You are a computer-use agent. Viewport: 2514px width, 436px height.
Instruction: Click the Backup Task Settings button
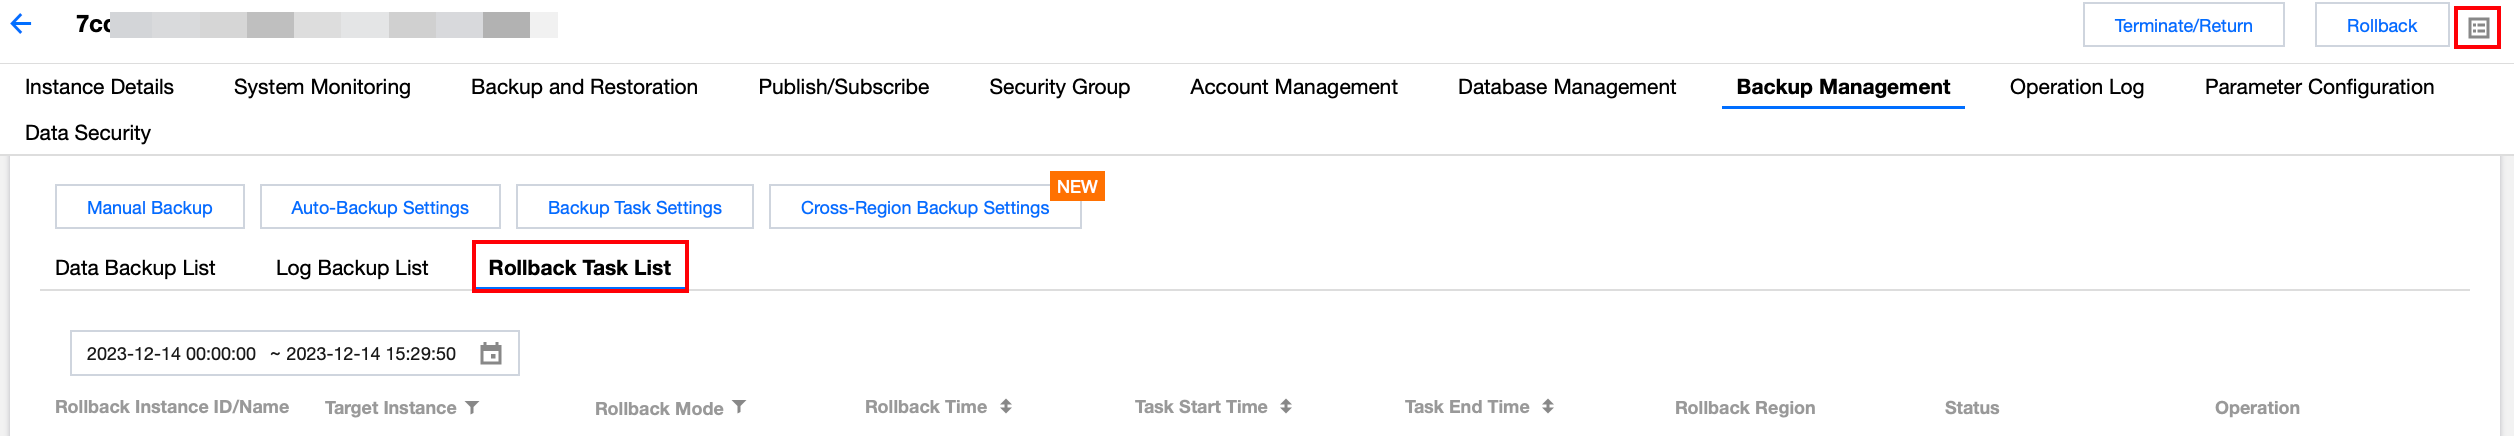[634, 207]
